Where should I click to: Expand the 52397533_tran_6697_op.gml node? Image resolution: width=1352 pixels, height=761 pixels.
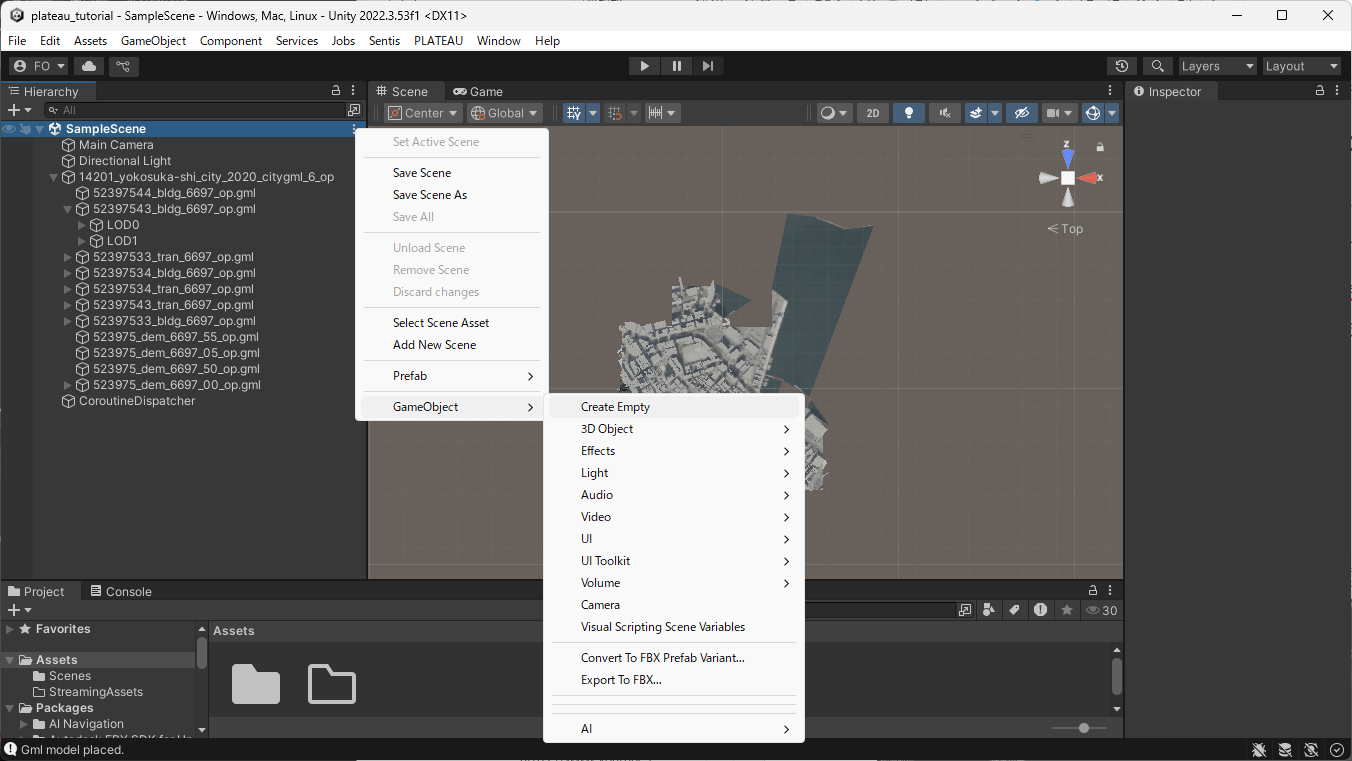[68, 257]
